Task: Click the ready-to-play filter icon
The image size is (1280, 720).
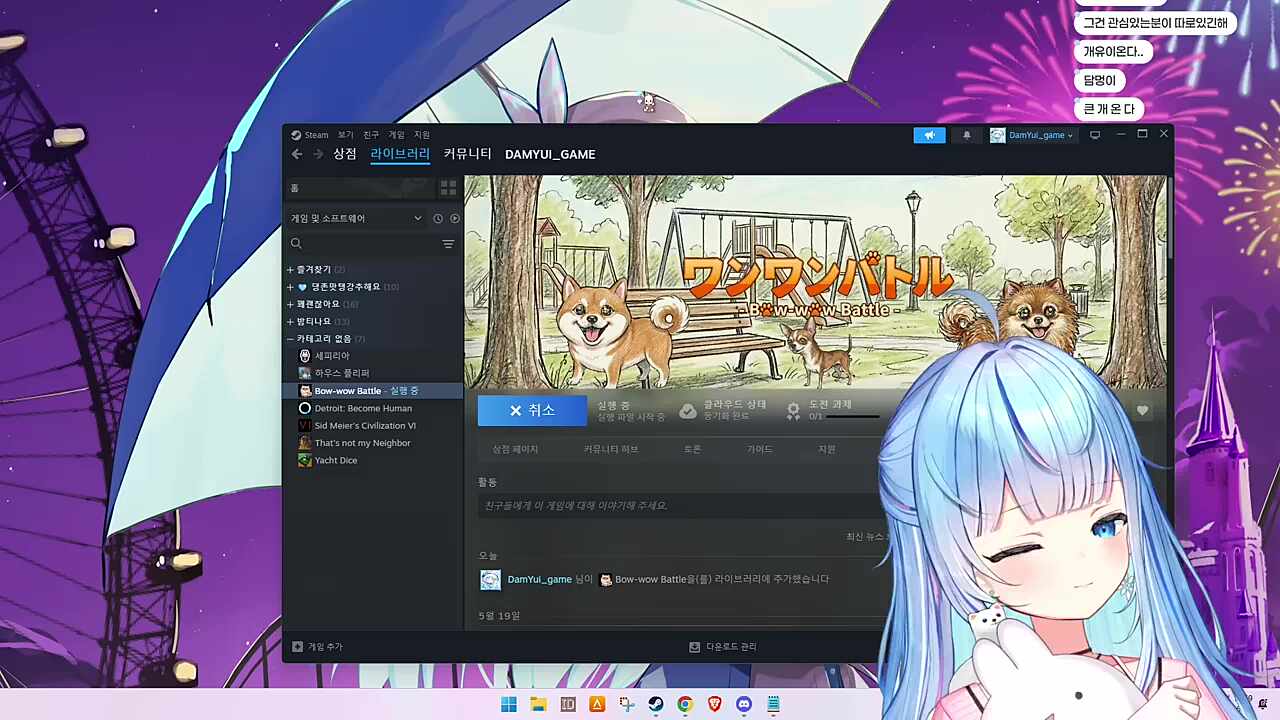Action: [455, 218]
